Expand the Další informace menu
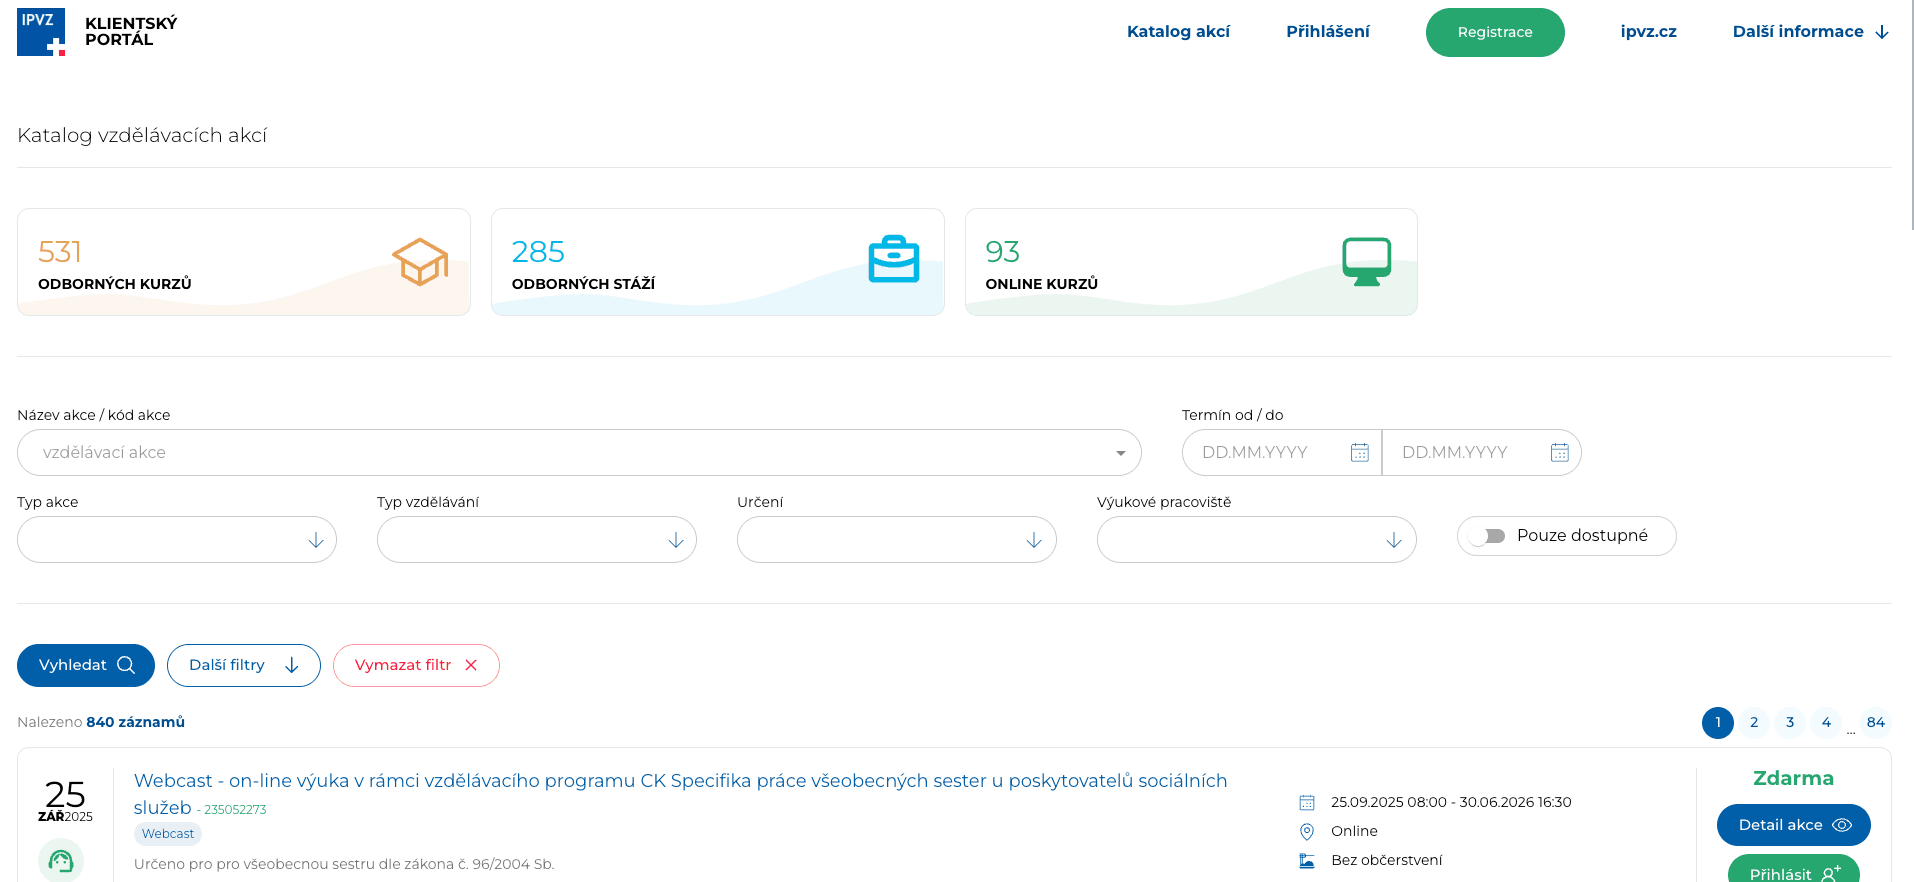The height and width of the screenshot is (882, 1914). [1810, 32]
